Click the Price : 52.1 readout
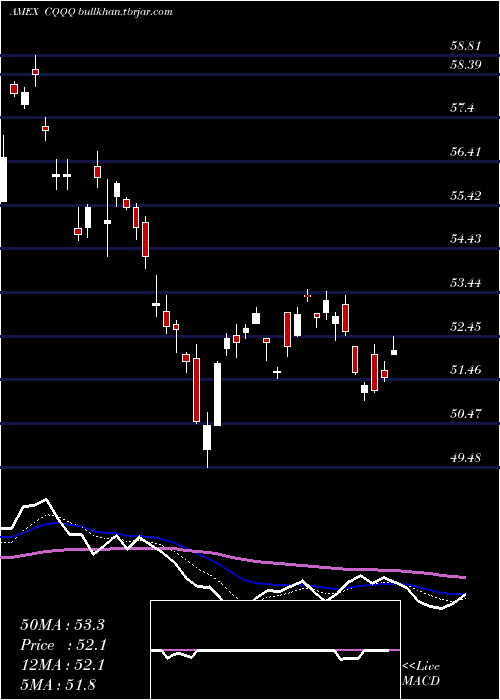500x700 pixels. (x=62, y=645)
